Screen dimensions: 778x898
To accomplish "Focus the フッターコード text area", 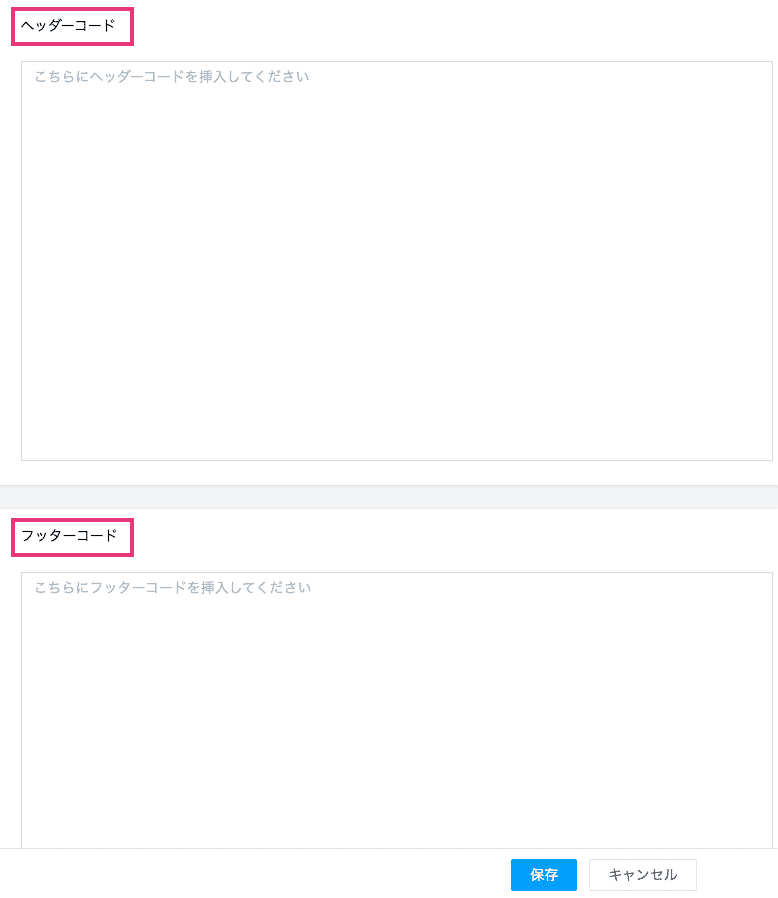I will tap(396, 710).
